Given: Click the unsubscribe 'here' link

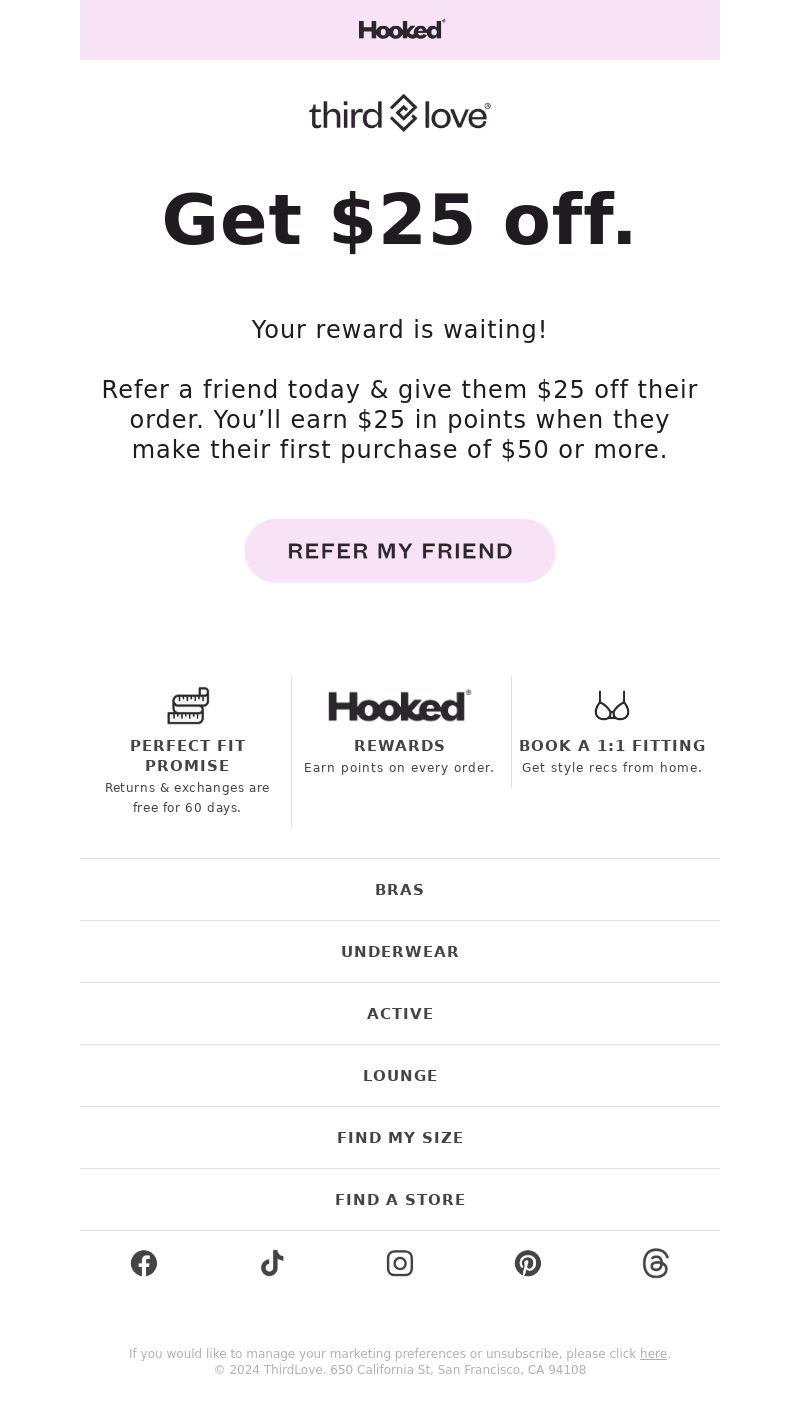Looking at the screenshot, I should point(653,1354).
